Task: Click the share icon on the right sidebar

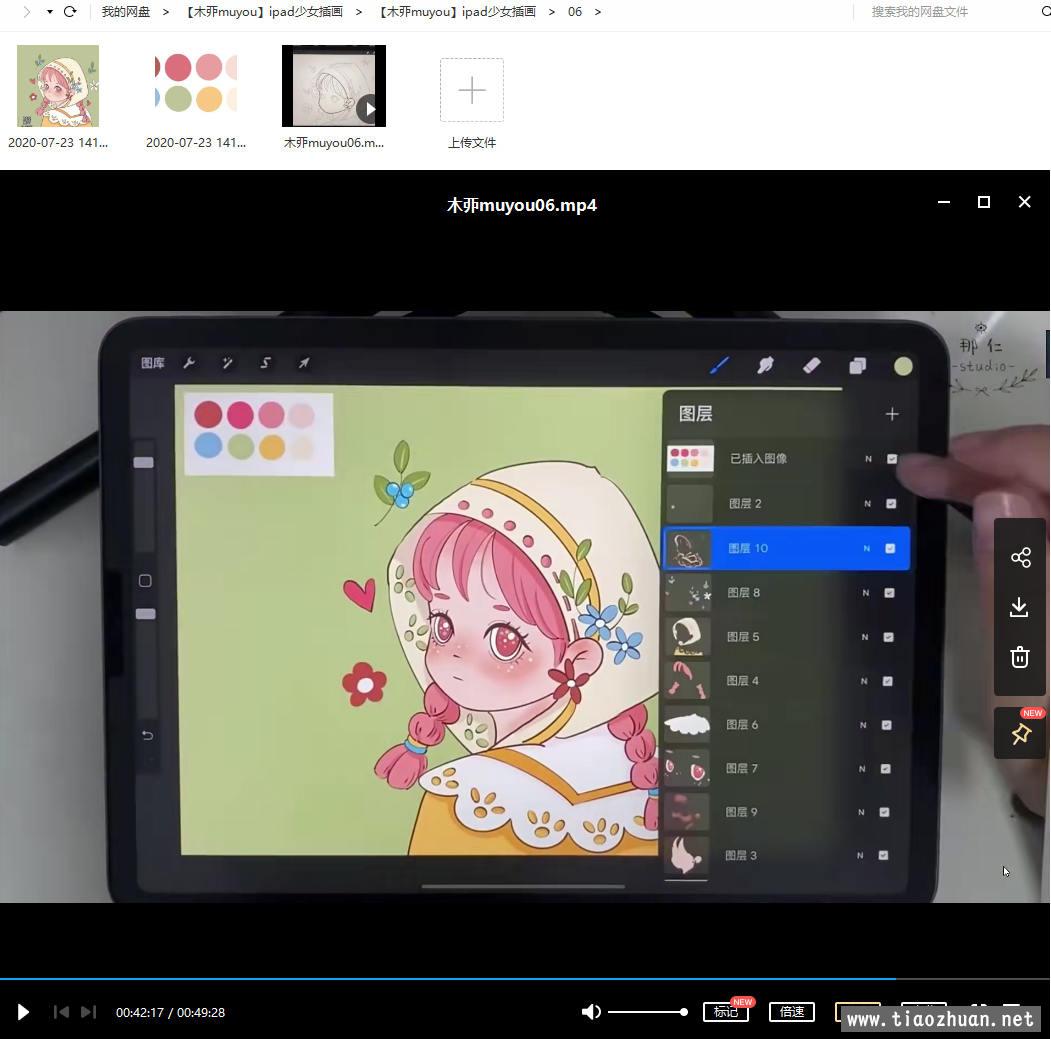Action: (x=1020, y=558)
